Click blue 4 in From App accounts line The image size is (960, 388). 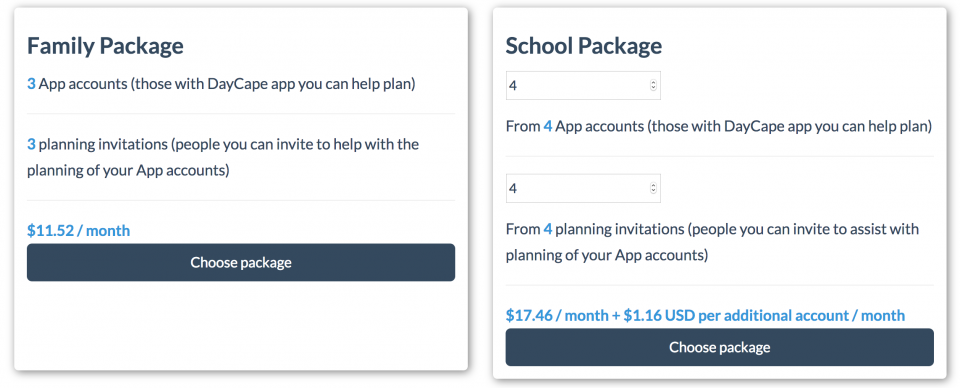[548, 127]
